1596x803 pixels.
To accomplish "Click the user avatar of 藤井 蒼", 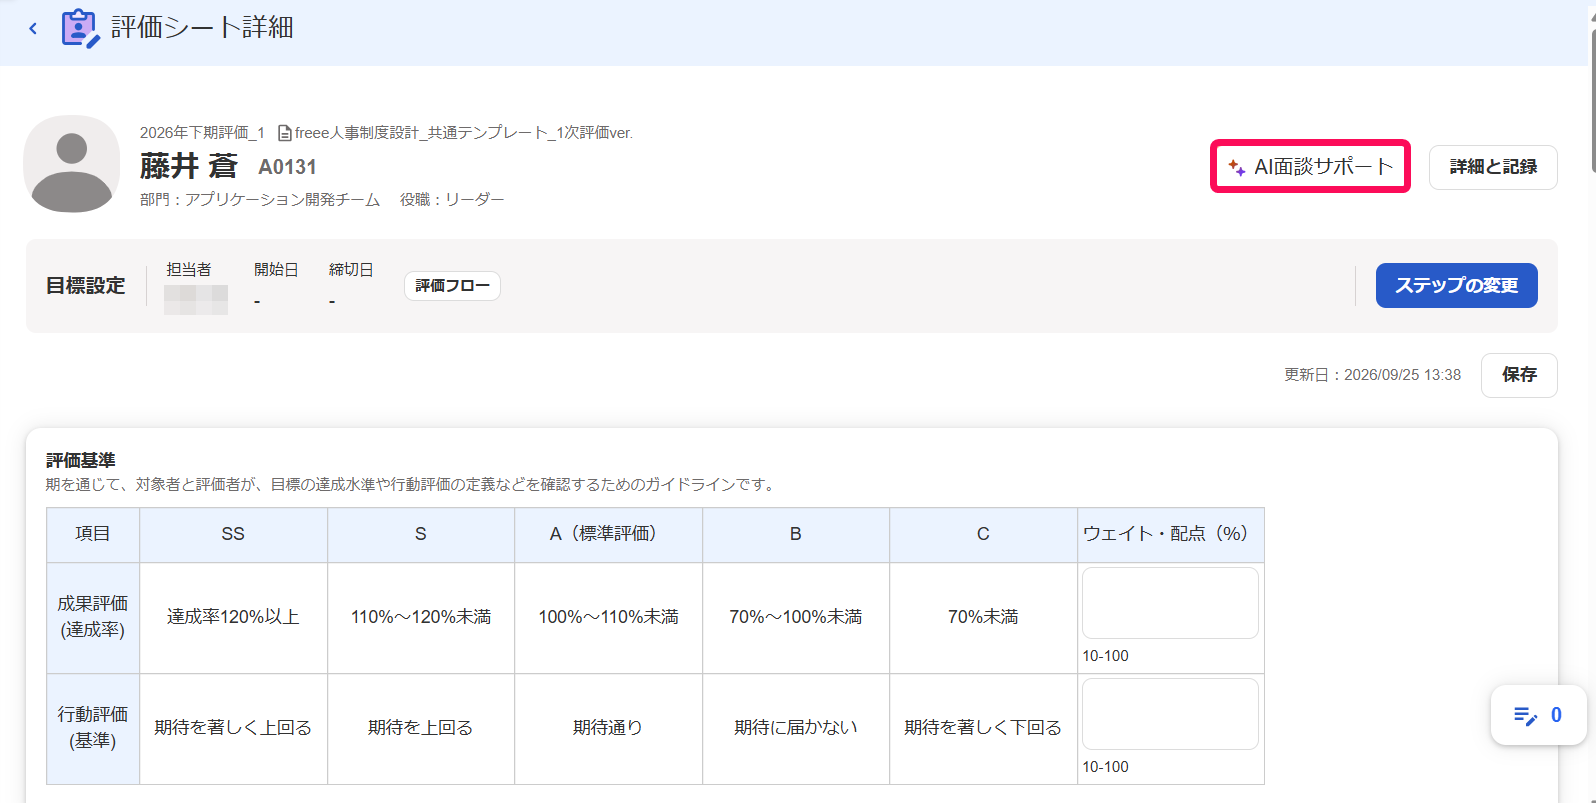I will tap(72, 164).
